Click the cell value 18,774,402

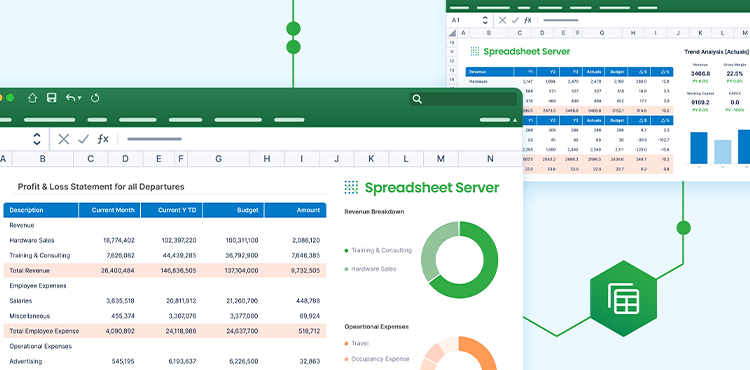tap(119, 240)
